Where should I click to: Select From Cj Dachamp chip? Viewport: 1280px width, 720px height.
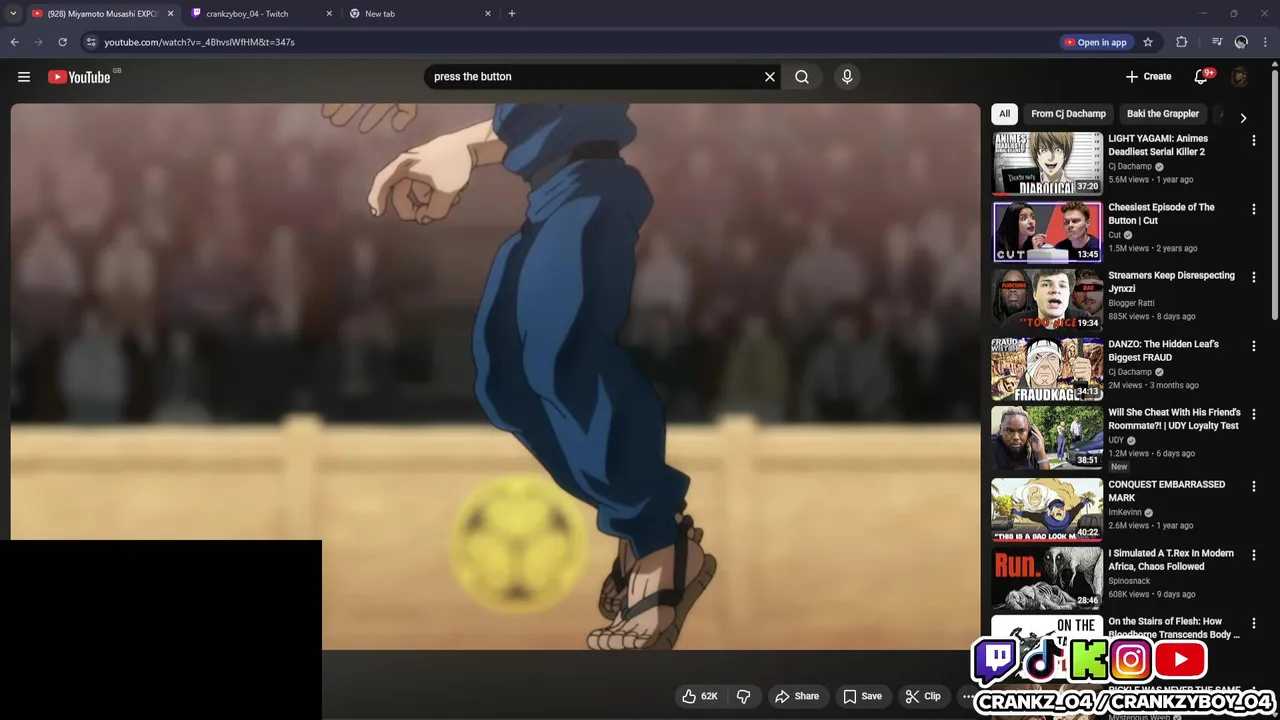point(1068,114)
